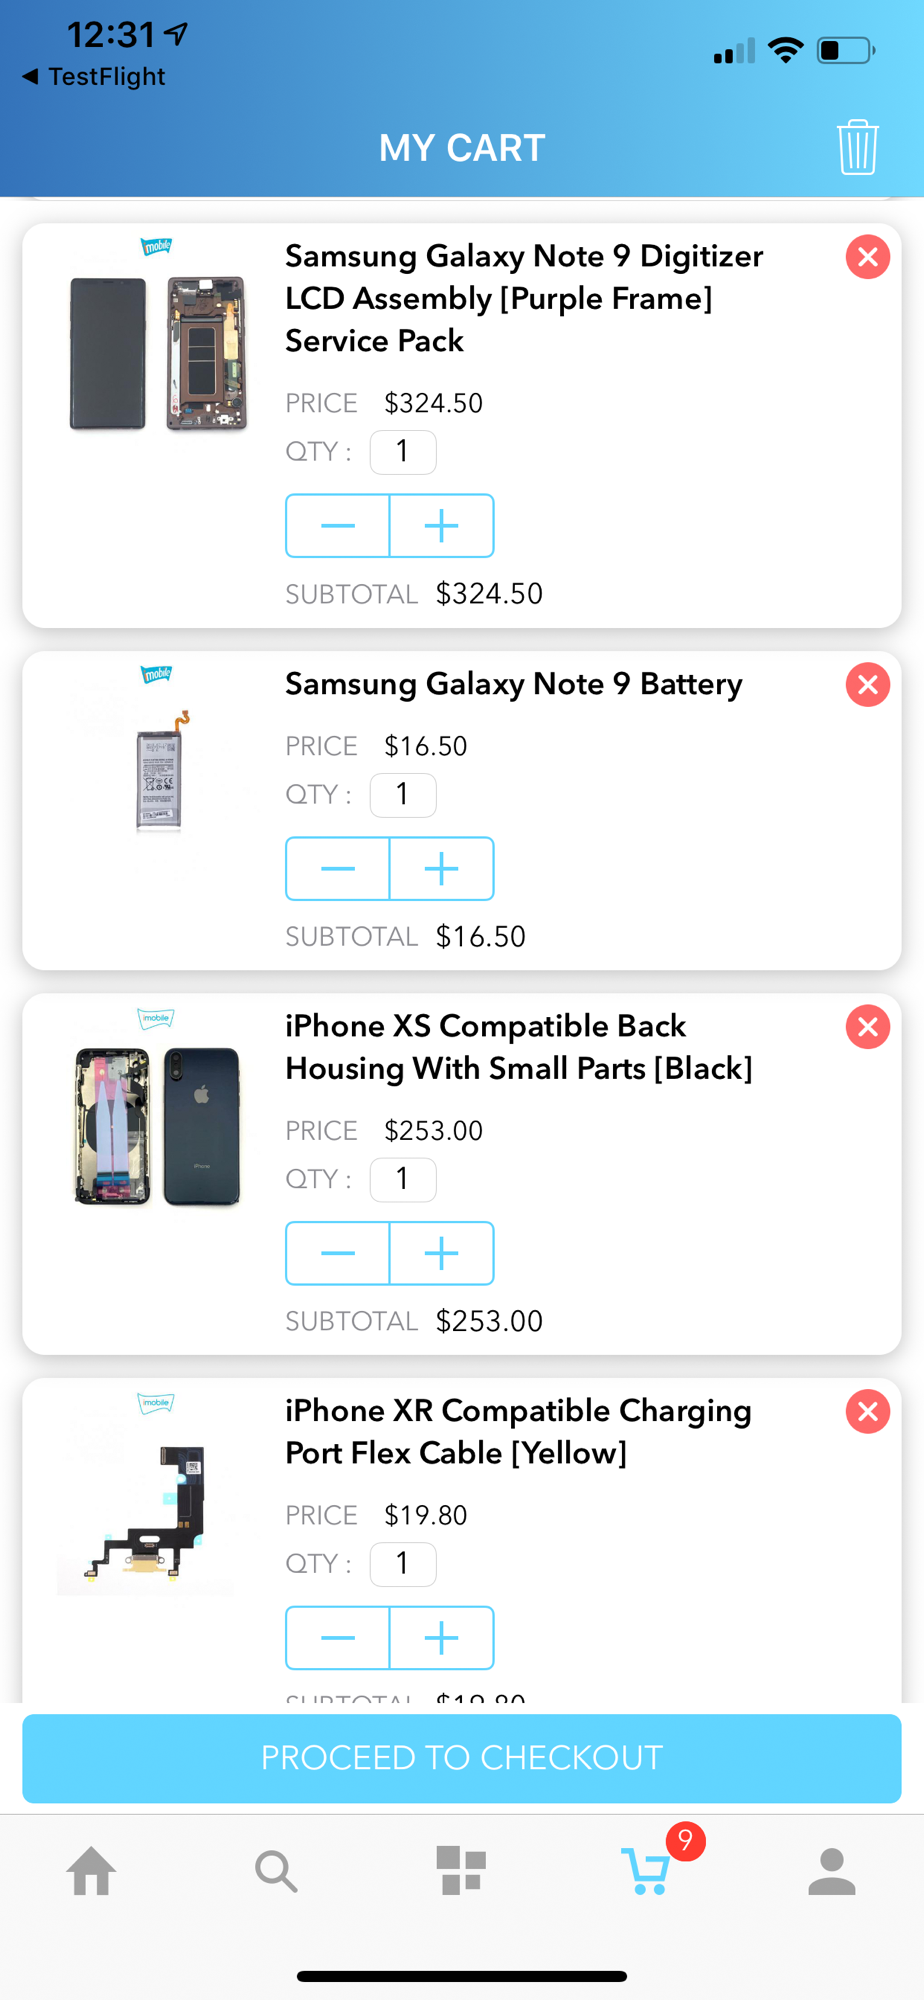Select the Cart tab with 9 badge
The image size is (924, 2000).
point(648,1871)
